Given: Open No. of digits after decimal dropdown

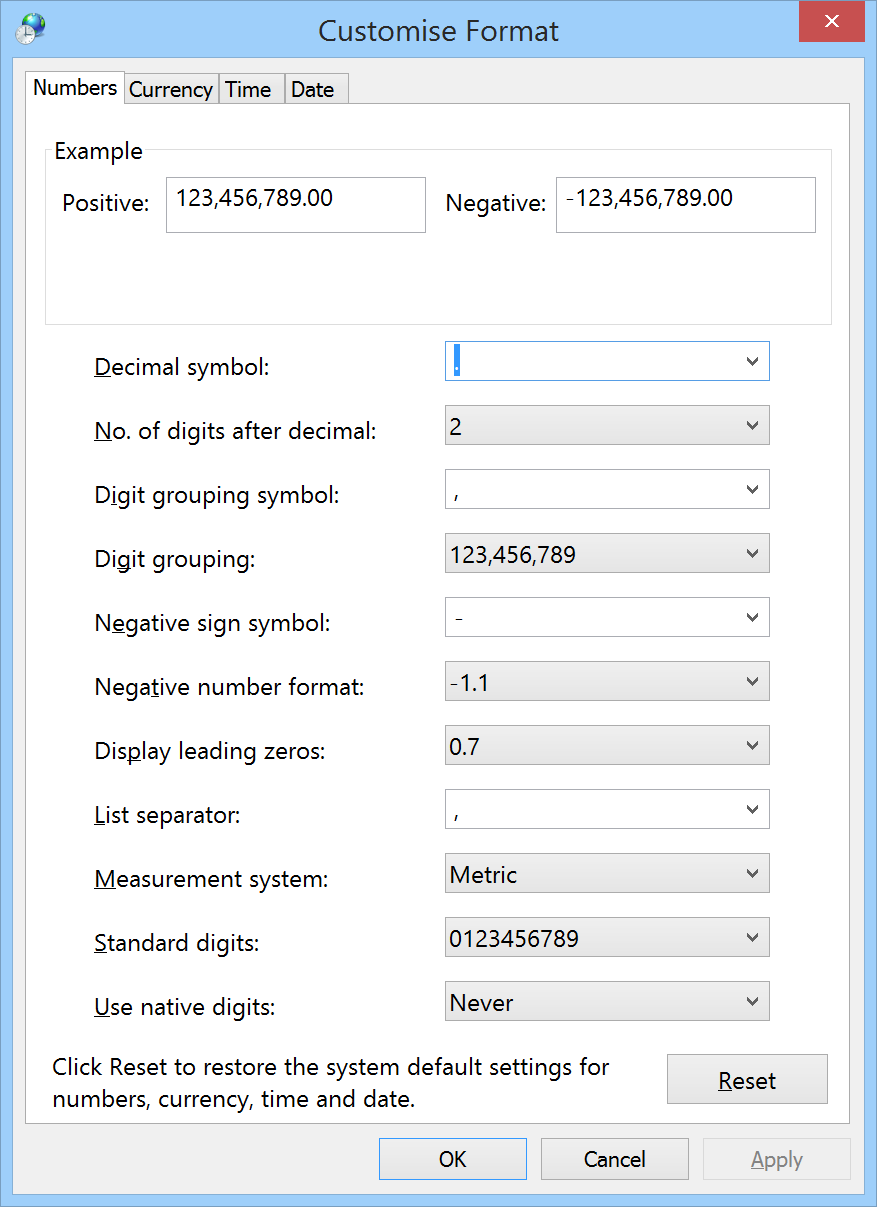Looking at the screenshot, I should click(x=607, y=426).
